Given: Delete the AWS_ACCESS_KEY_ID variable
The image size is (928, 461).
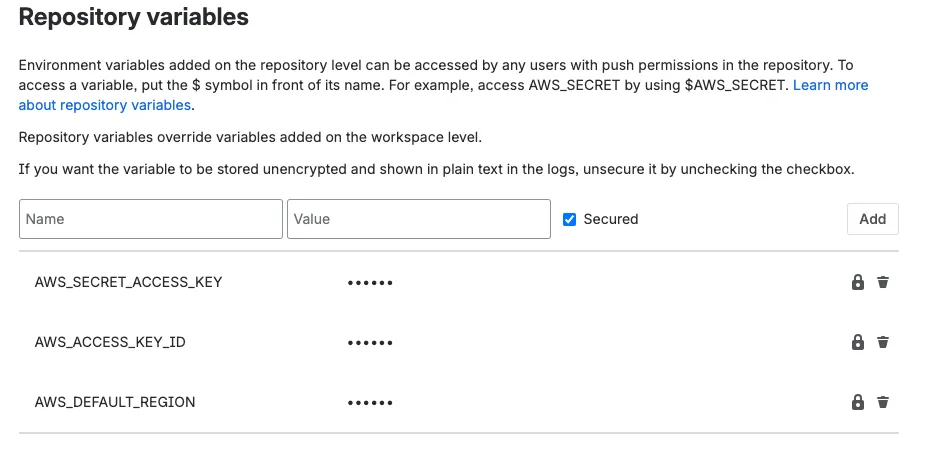Looking at the screenshot, I should pyautogui.click(x=883, y=342).
